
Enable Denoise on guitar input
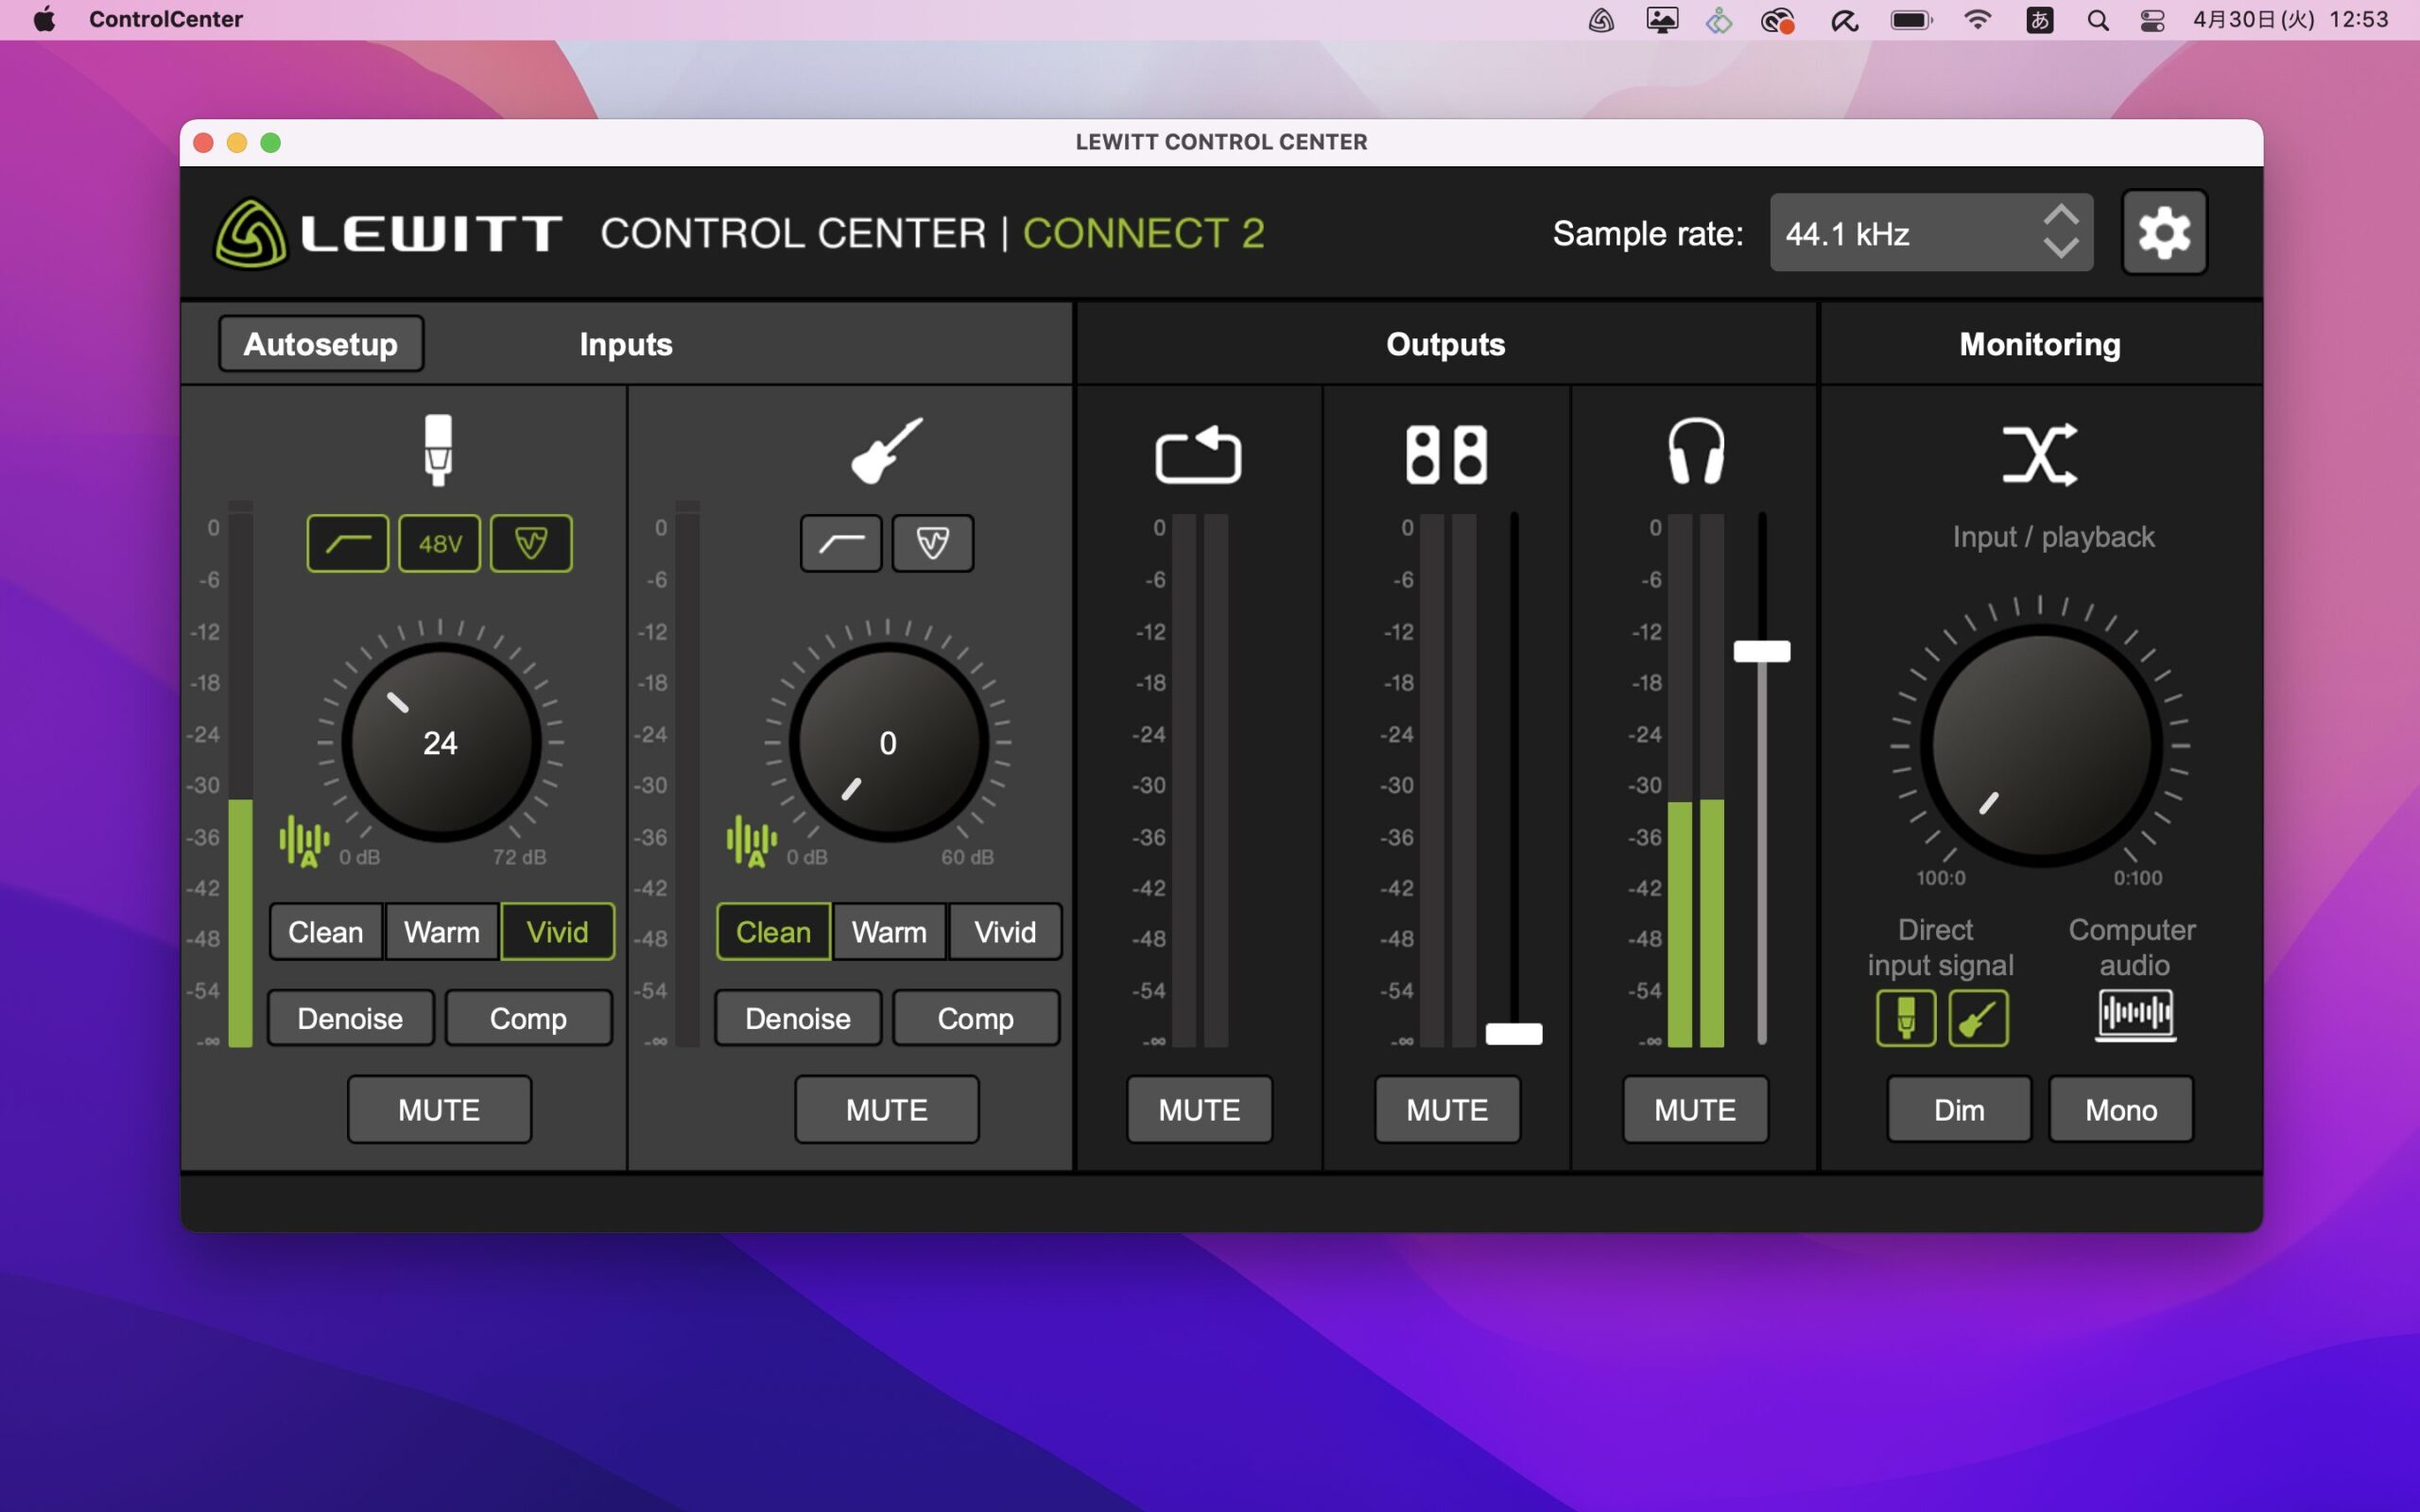tap(798, 1018)
